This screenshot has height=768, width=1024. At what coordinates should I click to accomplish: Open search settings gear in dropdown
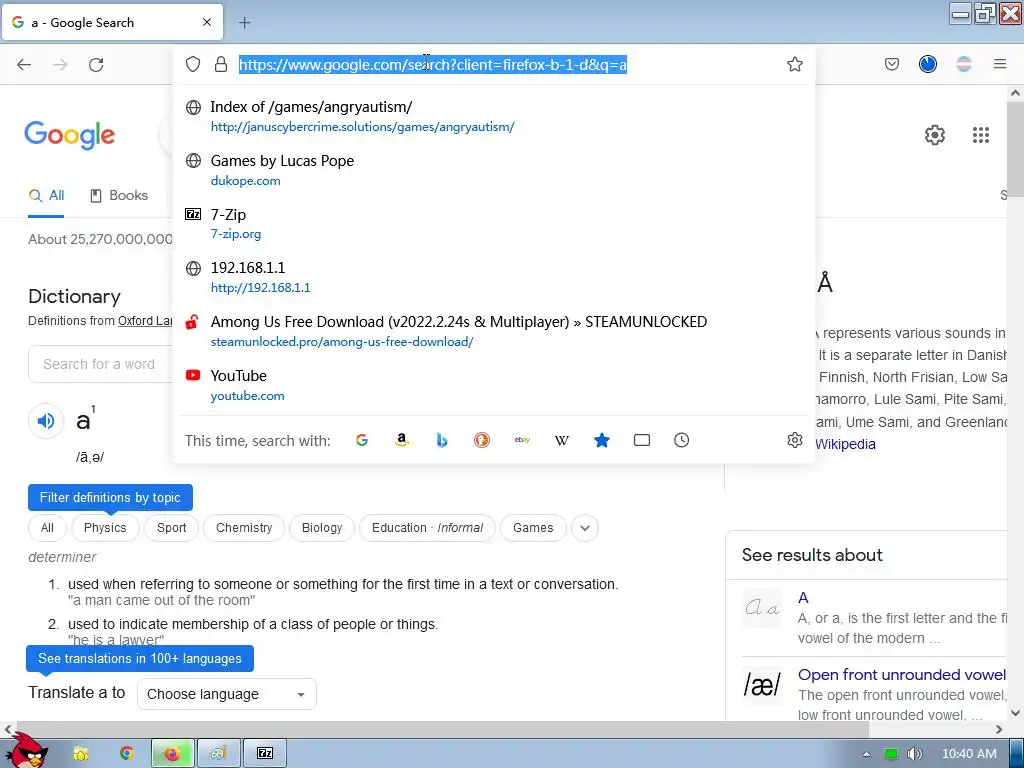click(x=795, y=440)
